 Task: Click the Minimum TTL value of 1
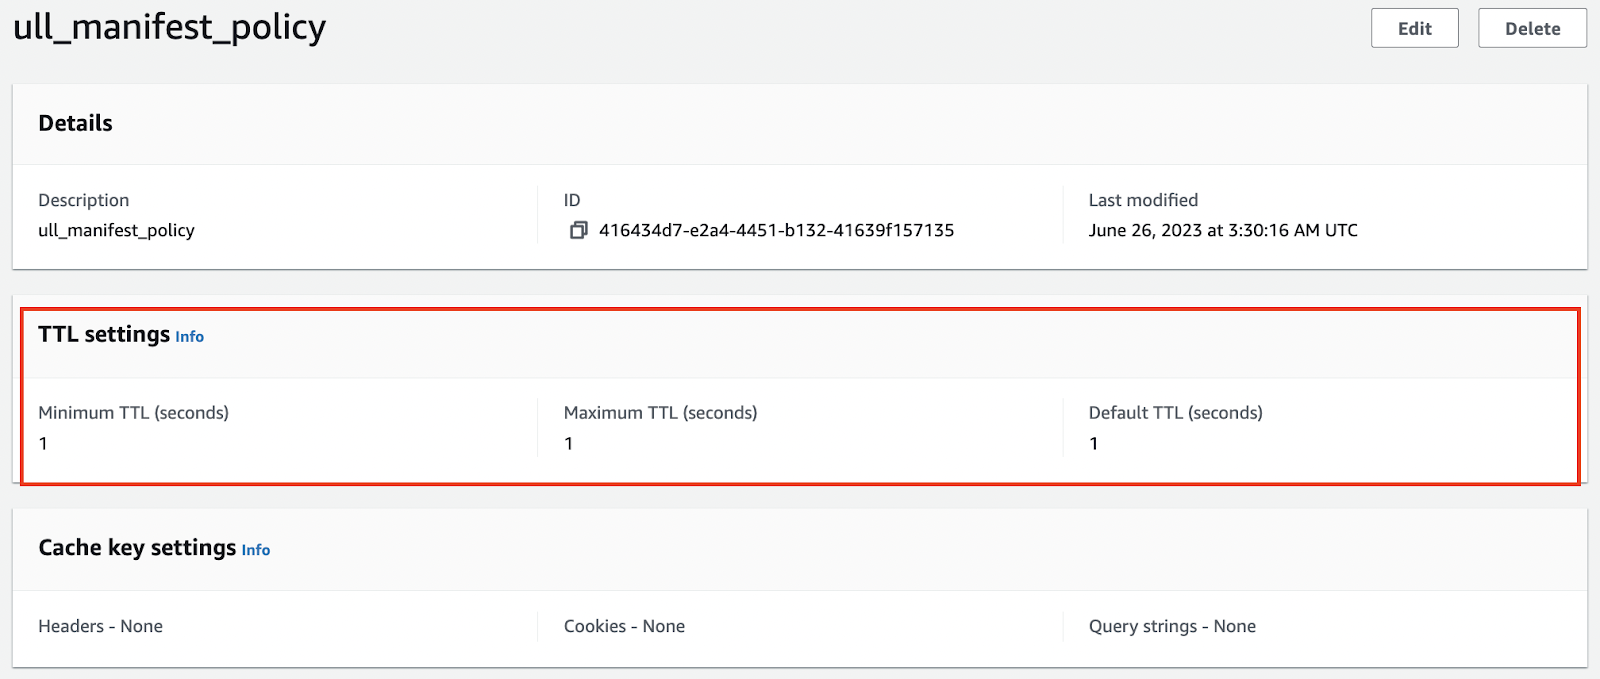(43, 443)
